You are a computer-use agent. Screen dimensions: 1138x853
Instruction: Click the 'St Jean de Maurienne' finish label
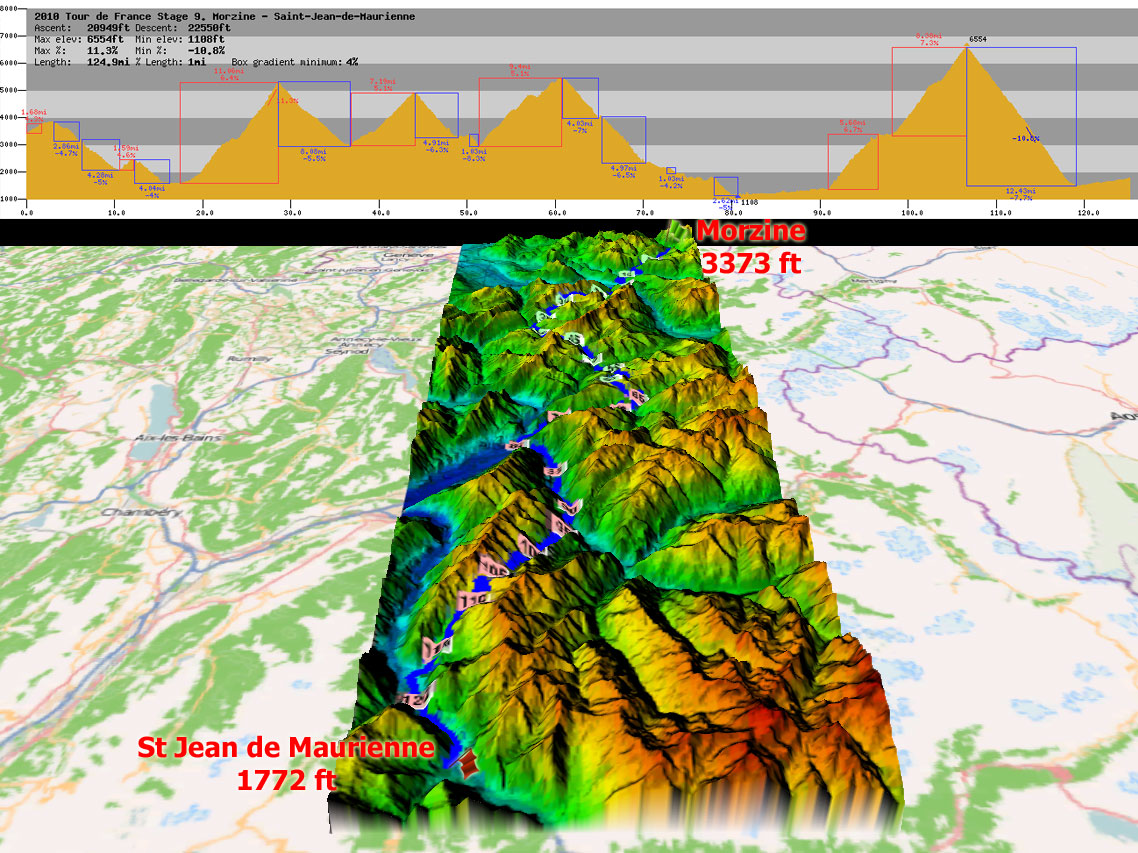tap(286, 748)
